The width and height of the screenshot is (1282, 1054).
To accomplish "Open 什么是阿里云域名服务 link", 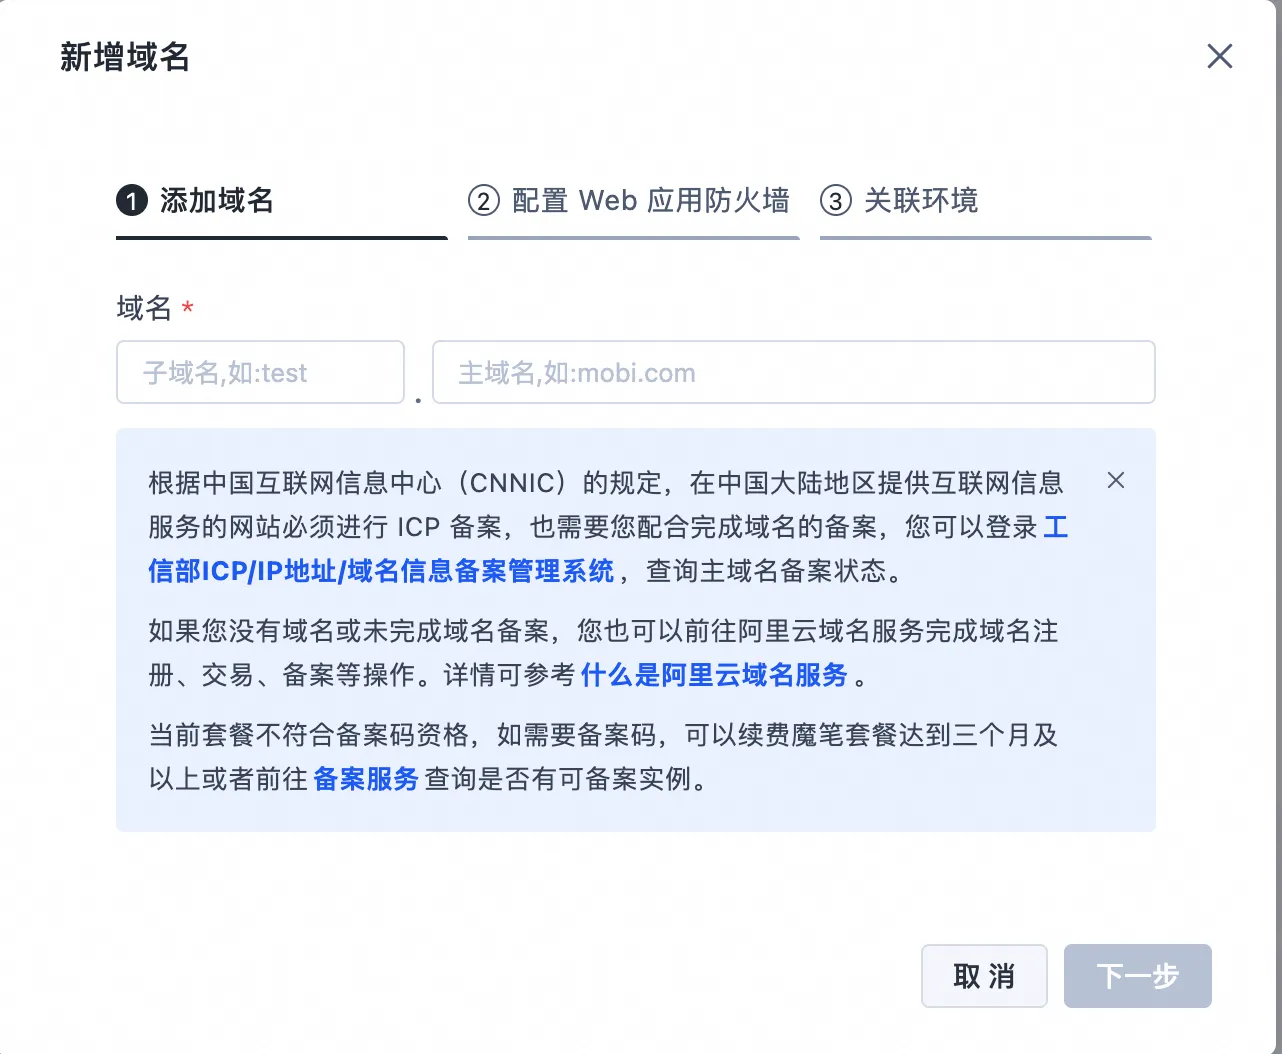I will pyautogui.click(x=714, y=675).
